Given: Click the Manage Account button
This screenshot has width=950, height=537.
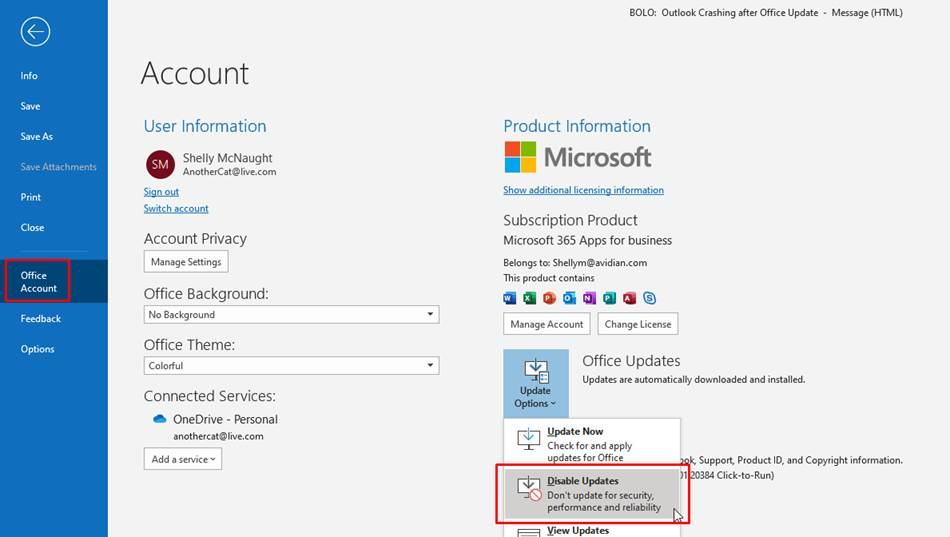Looking at the screenshot, I should click(x=546, y=324).
